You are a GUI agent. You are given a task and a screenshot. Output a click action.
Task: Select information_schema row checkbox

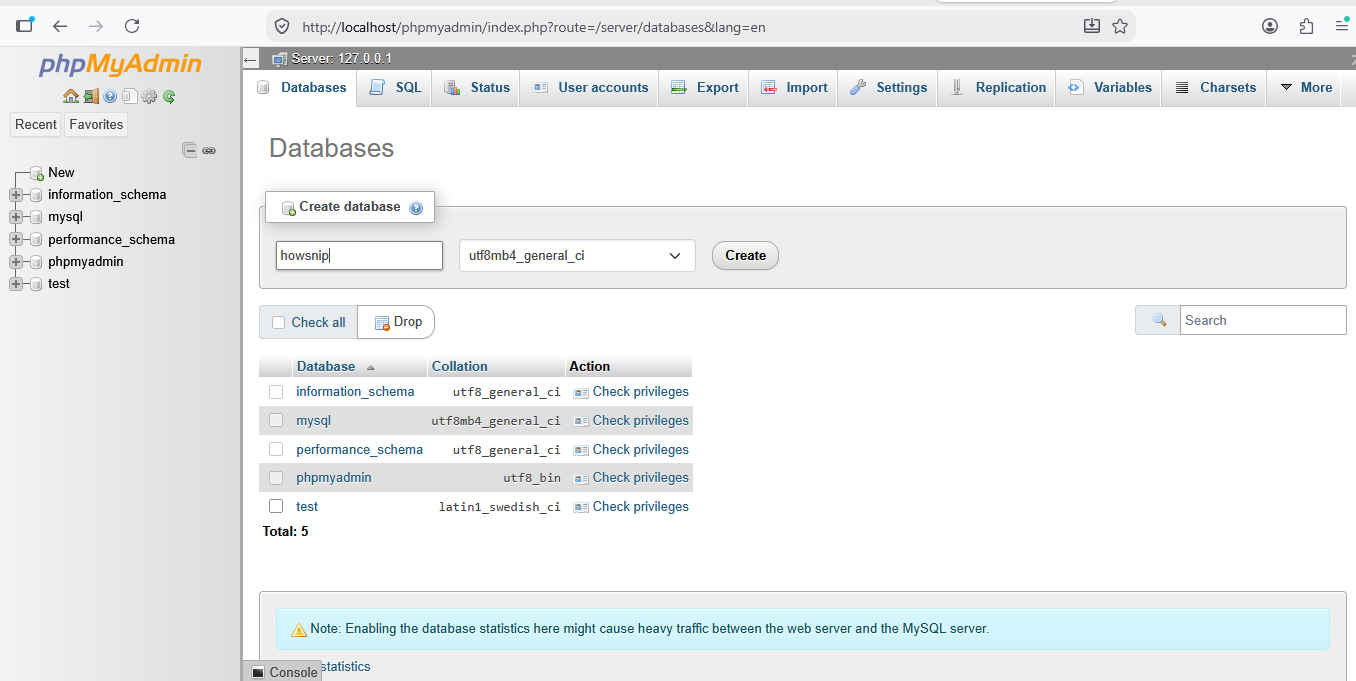276,392
